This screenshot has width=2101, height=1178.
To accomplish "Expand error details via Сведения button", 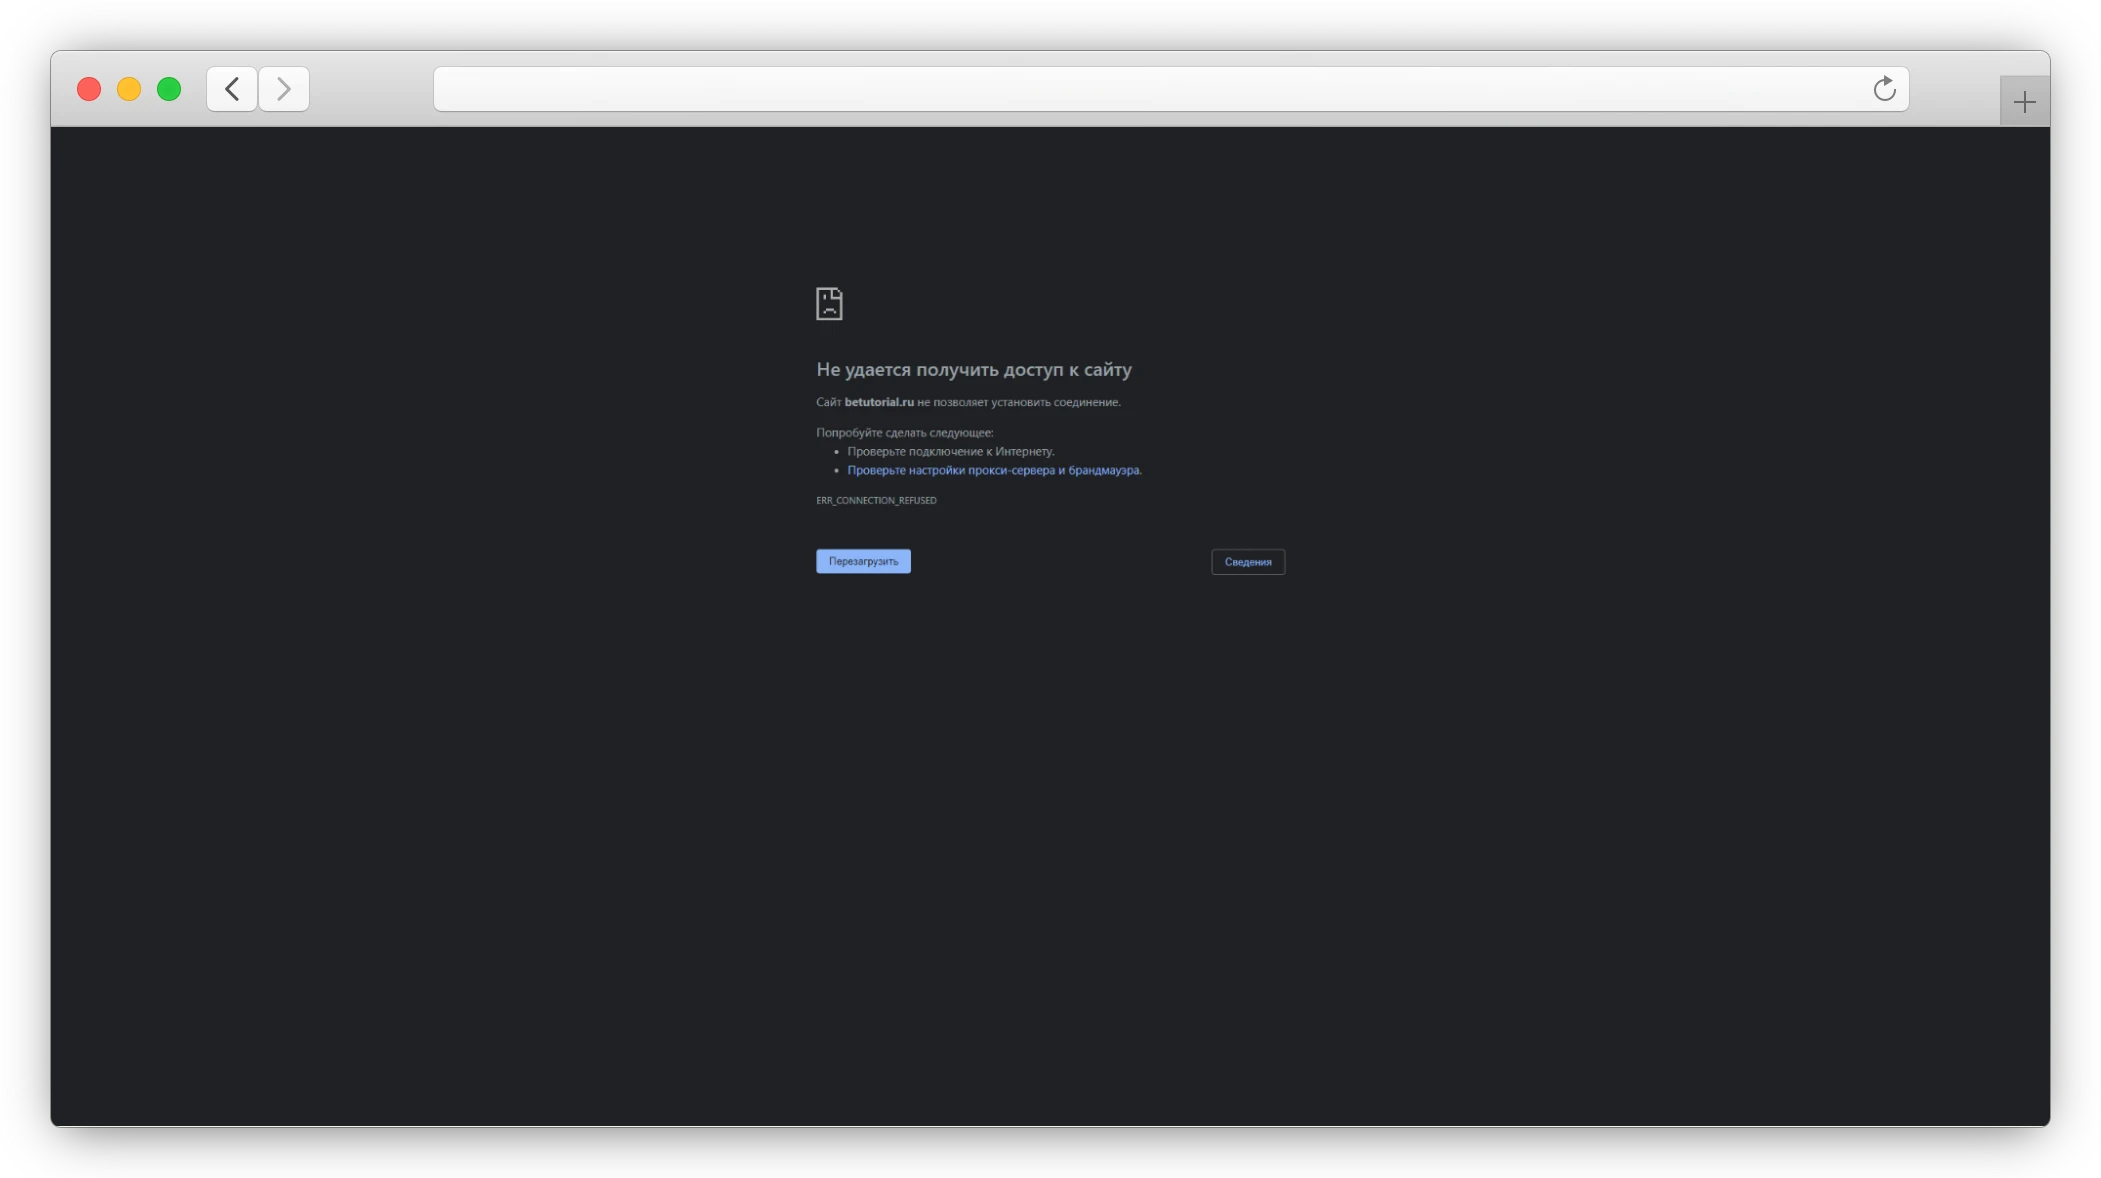I will pos(1247,562).
